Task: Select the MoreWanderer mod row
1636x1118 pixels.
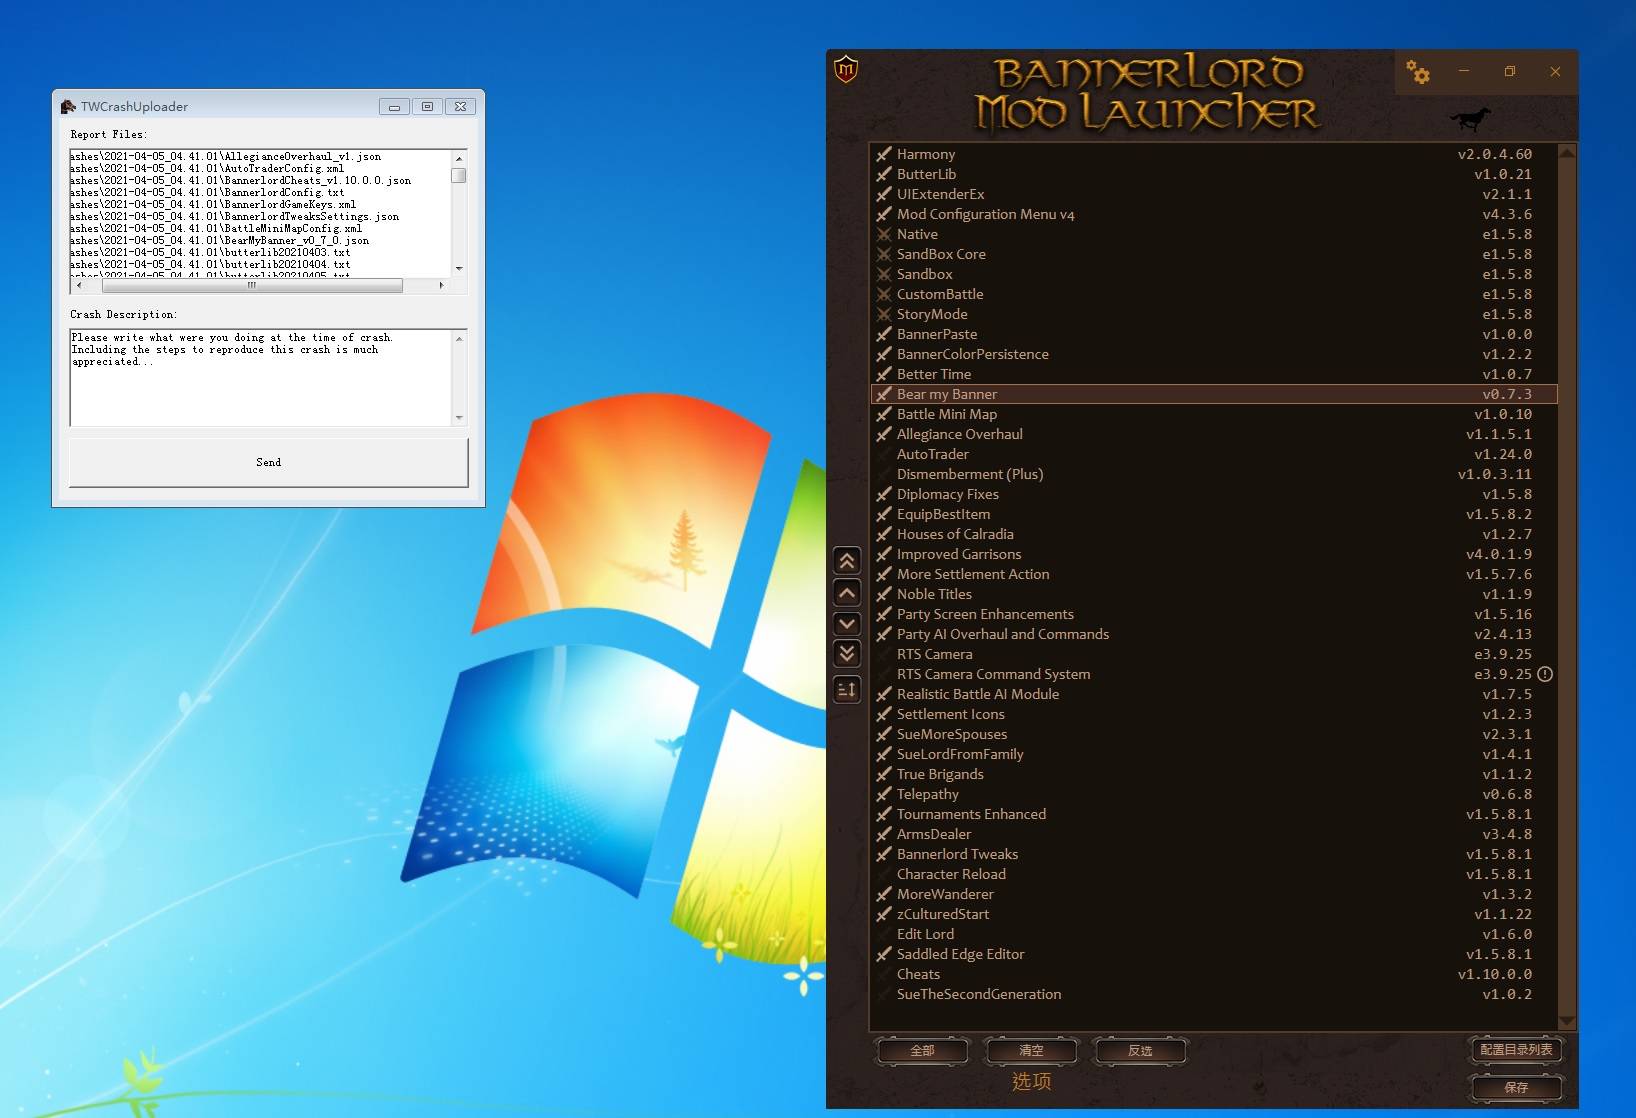Action: pyautogui.click(x=1214, y=894)
